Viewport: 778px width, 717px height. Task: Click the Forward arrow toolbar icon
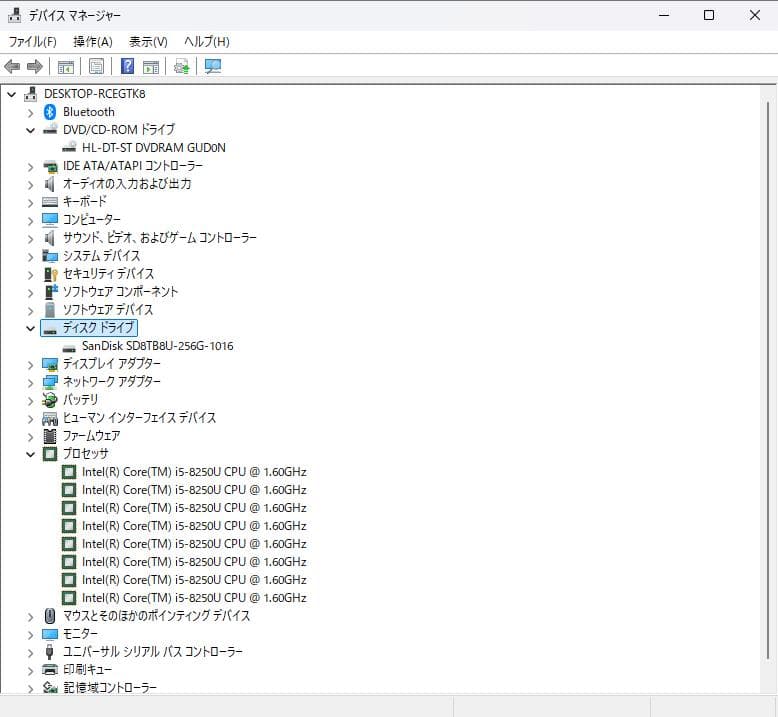click(34, 66)
